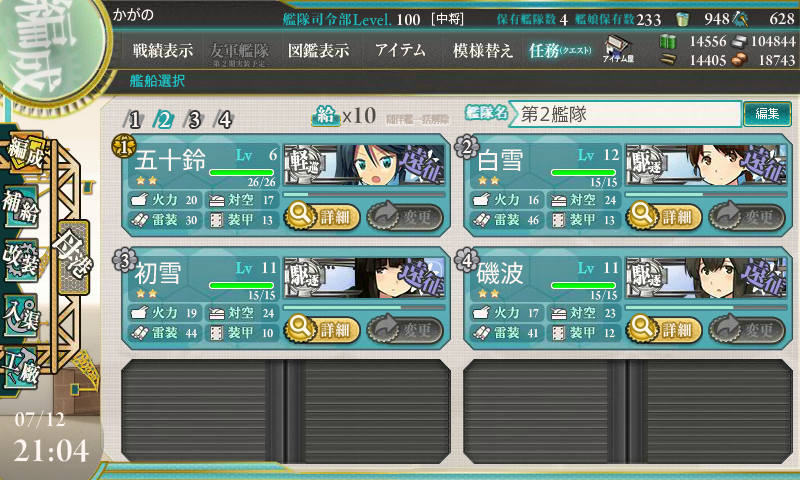This screenshot has width=800, height=480.
Task: Click 磯波 ship portrait banner
Action: tap(706, 277)
